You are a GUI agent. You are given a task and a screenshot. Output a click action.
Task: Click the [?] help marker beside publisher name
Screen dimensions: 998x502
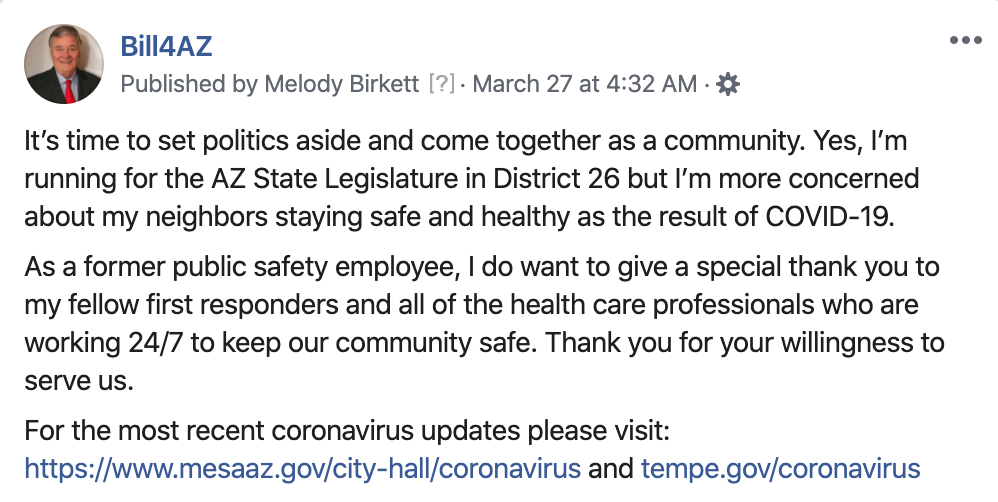tap(442, 83)
